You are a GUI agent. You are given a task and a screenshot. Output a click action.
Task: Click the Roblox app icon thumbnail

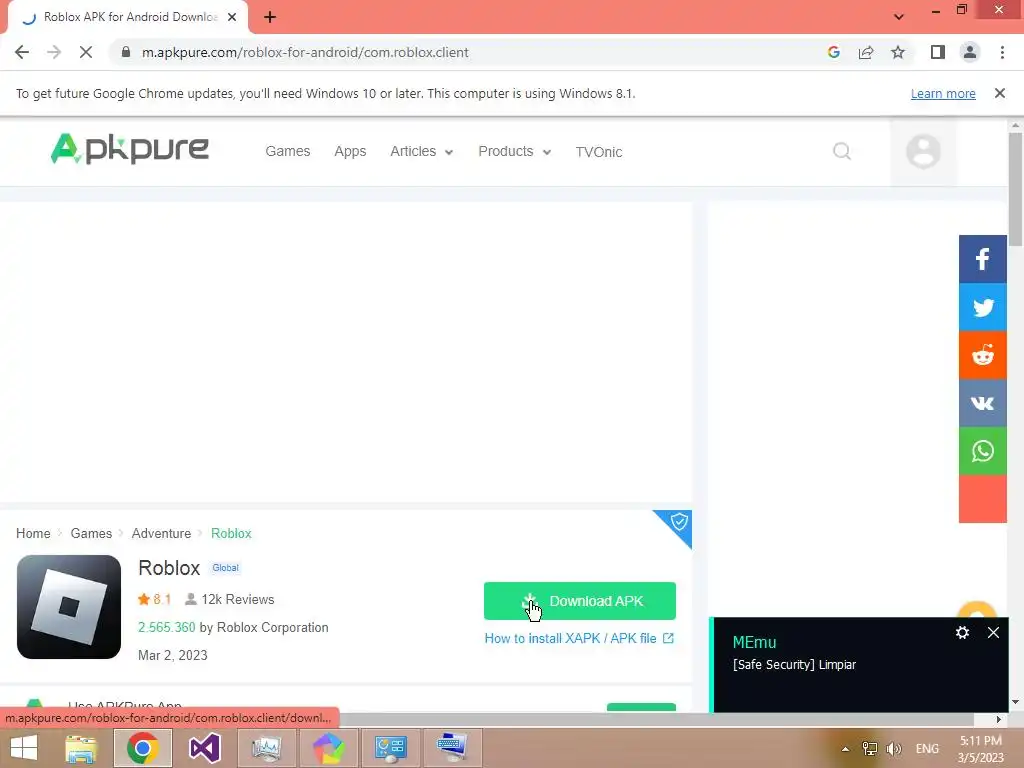pos(69,607)
